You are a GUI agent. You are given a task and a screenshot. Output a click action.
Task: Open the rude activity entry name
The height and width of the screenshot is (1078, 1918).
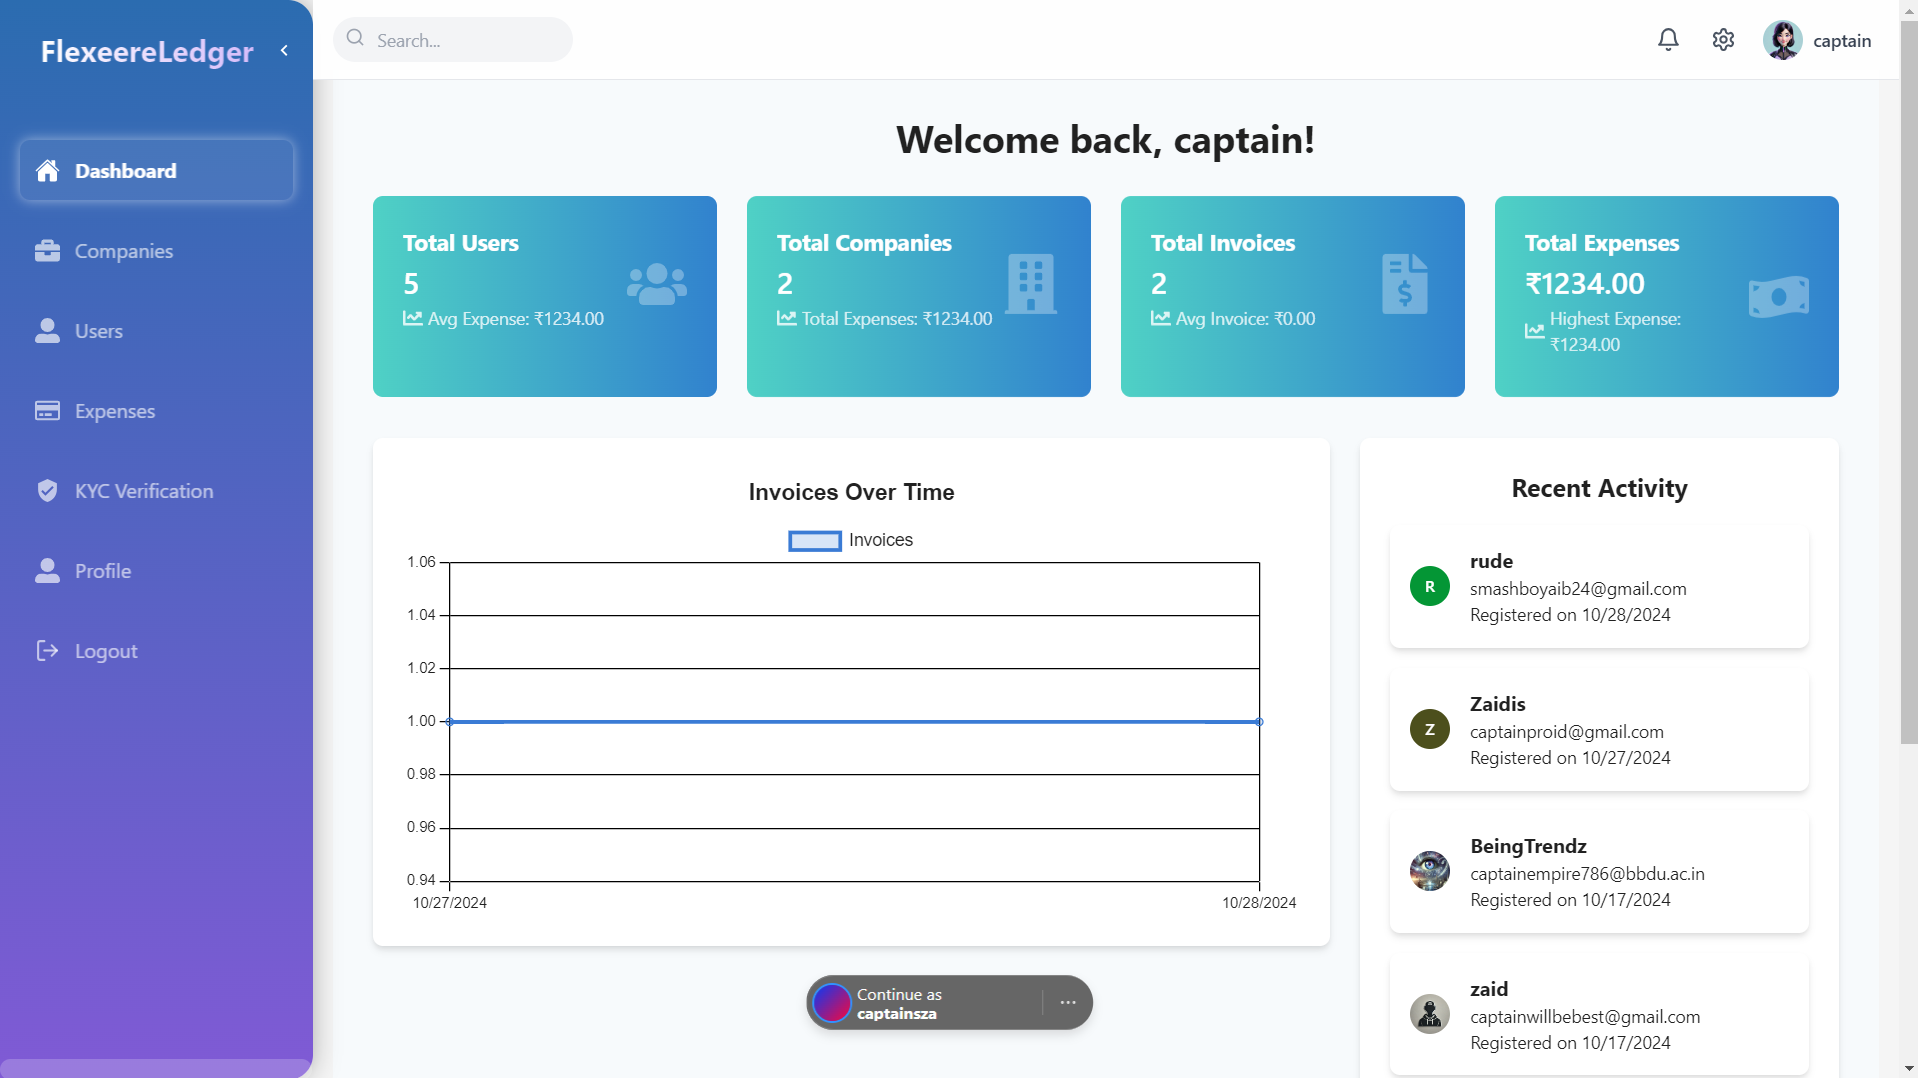click(1491, 561)
